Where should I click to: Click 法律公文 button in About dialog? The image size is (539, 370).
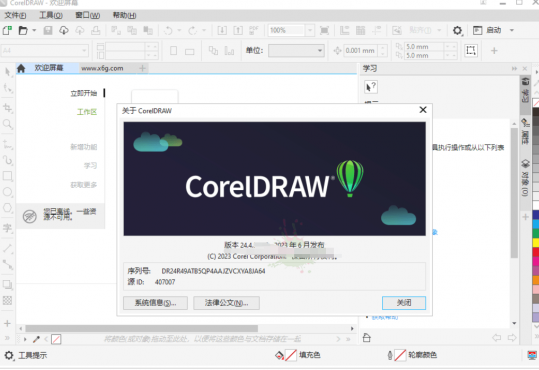point(226,303)
